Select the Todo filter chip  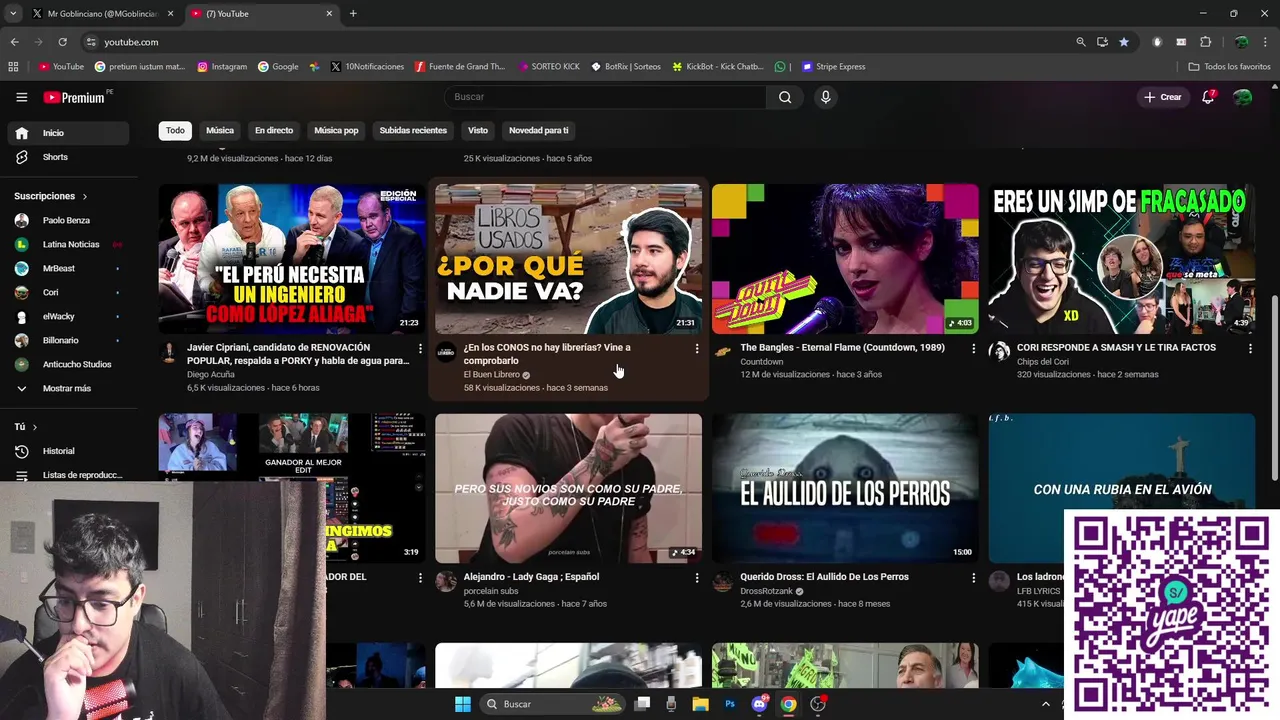click(175, 130)
